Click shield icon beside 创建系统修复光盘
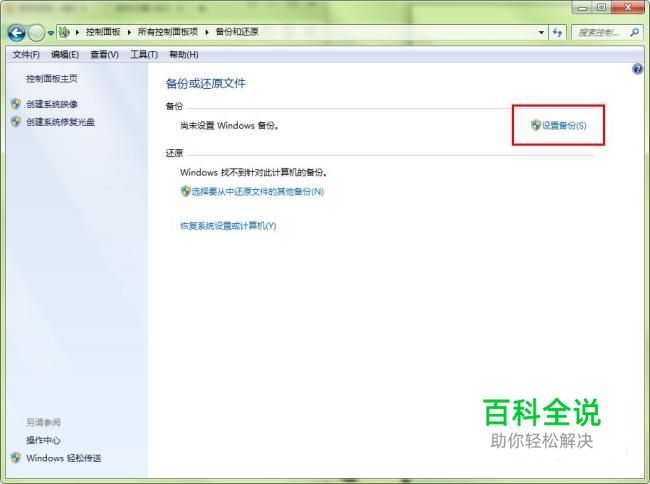This screenshot has height=484, width=650. [16, 121]
